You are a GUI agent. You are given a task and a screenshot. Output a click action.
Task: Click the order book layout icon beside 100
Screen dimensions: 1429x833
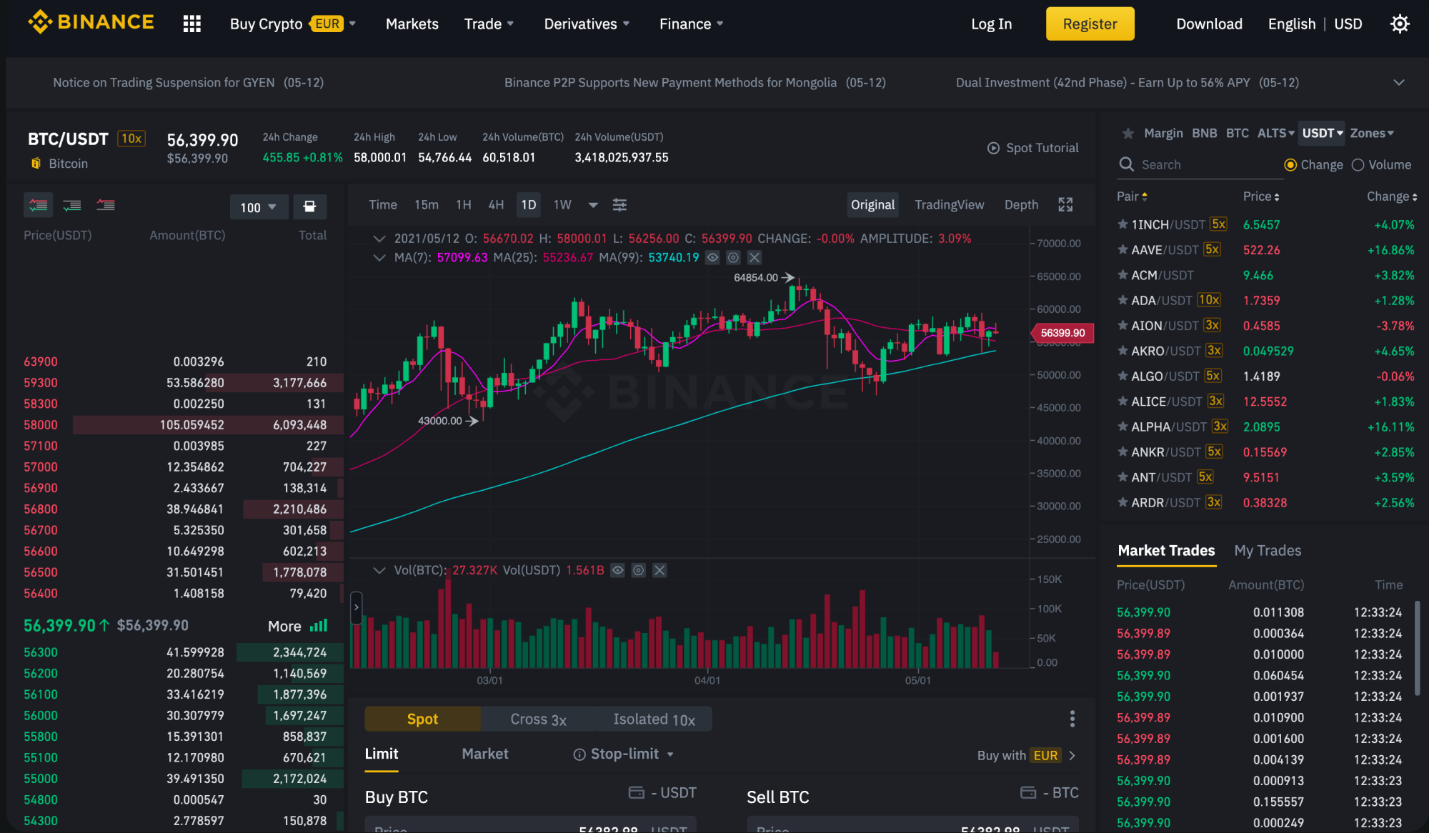(310, 207)
